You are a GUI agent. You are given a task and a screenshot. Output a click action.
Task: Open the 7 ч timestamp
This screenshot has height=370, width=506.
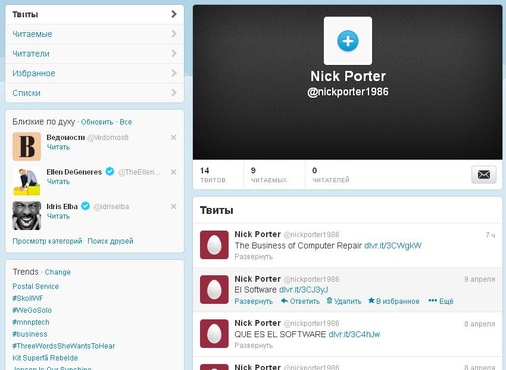[490, 235]
